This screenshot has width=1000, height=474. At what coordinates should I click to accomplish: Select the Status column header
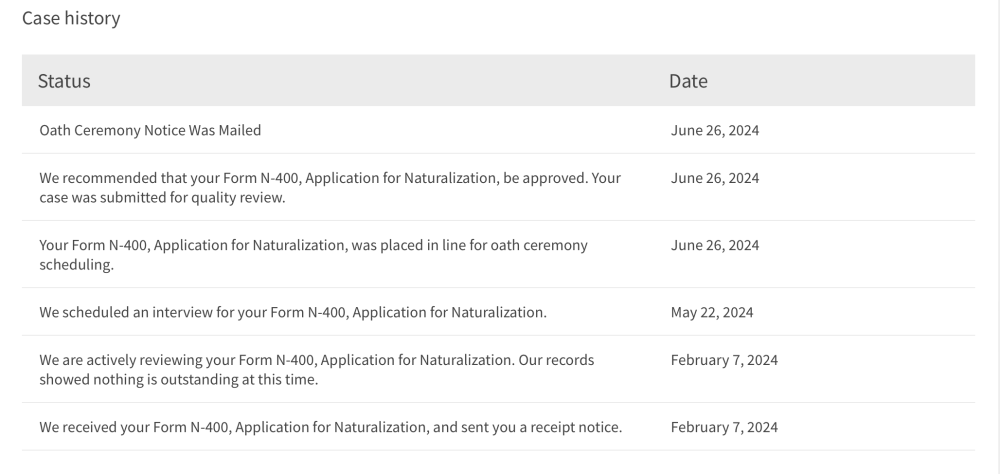click(64, 81)
